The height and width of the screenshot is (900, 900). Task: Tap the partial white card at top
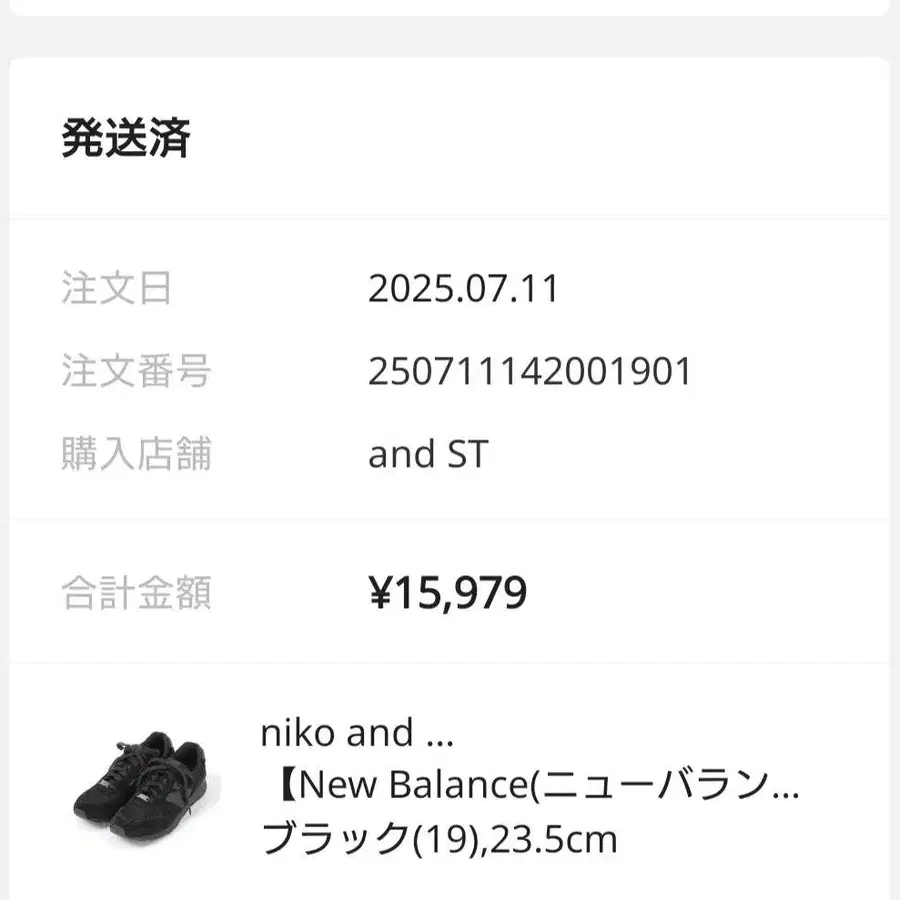tap(450, 6)
